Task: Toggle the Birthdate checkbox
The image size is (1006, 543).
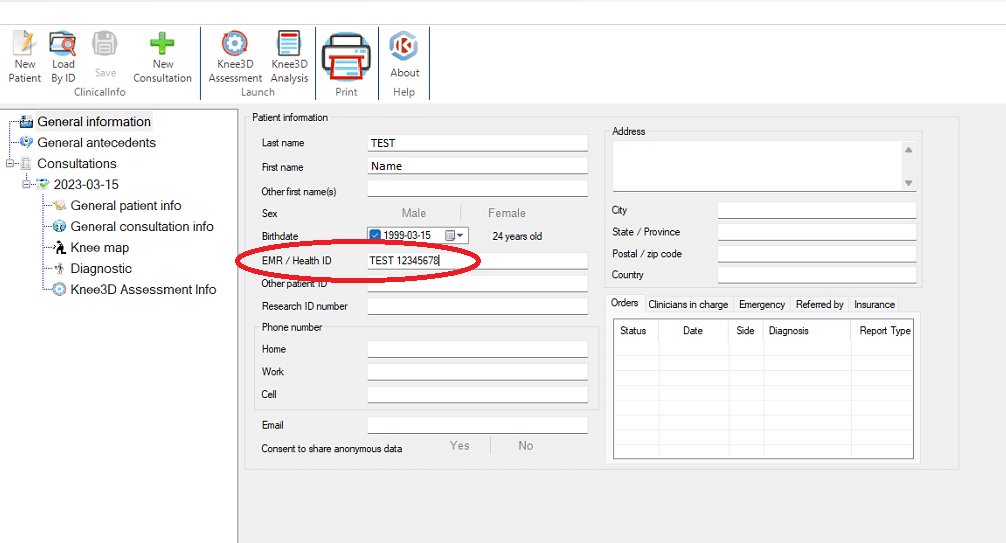Action: point(375,236)
